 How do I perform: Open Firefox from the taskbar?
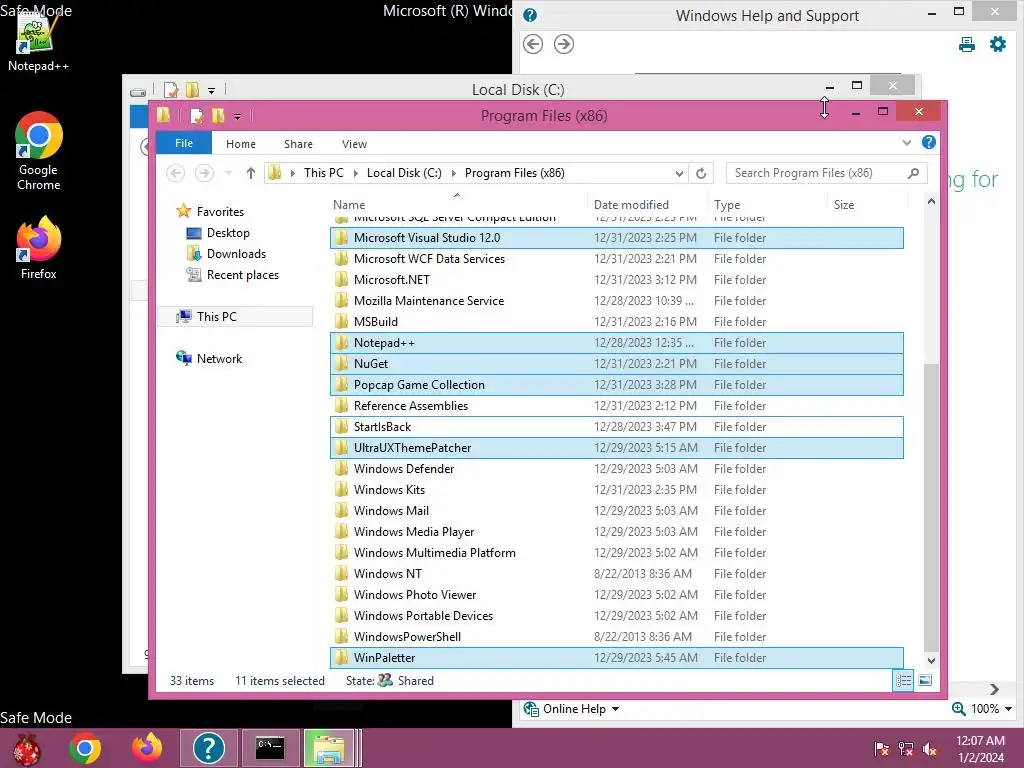147,748
